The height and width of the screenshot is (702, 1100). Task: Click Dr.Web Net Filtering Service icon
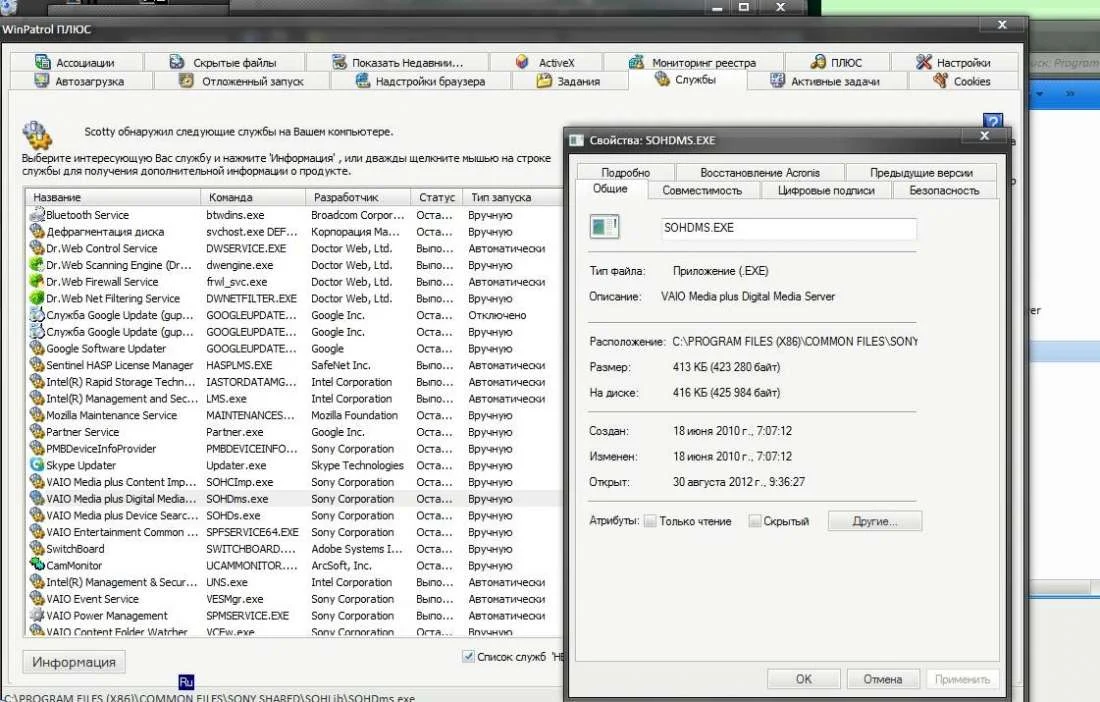(x=37, y=298)
